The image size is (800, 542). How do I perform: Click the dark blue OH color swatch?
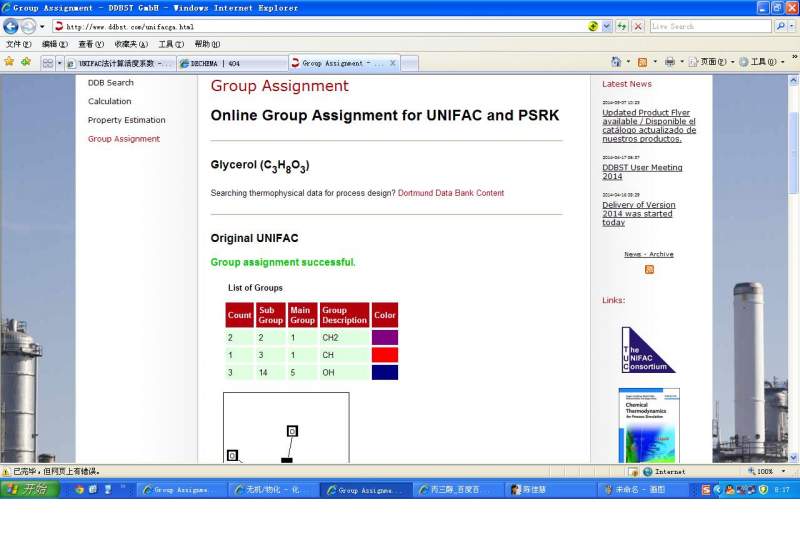coord(385,372)
